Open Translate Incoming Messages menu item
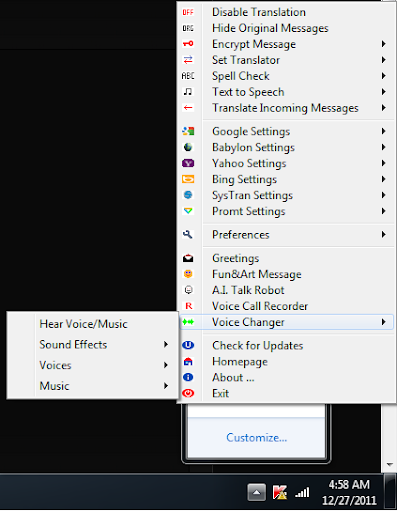 coord(286,108)
